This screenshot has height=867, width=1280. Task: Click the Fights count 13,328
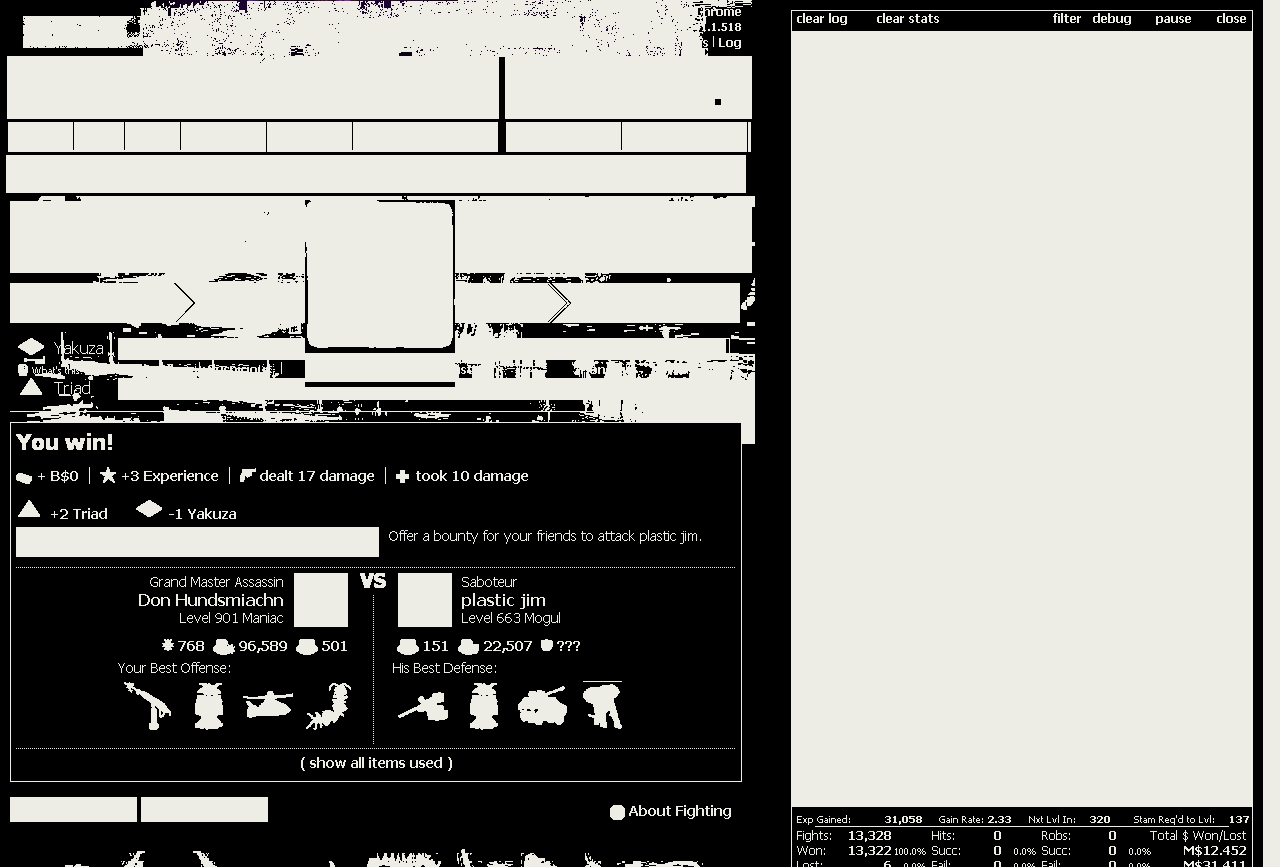(869, 836)
